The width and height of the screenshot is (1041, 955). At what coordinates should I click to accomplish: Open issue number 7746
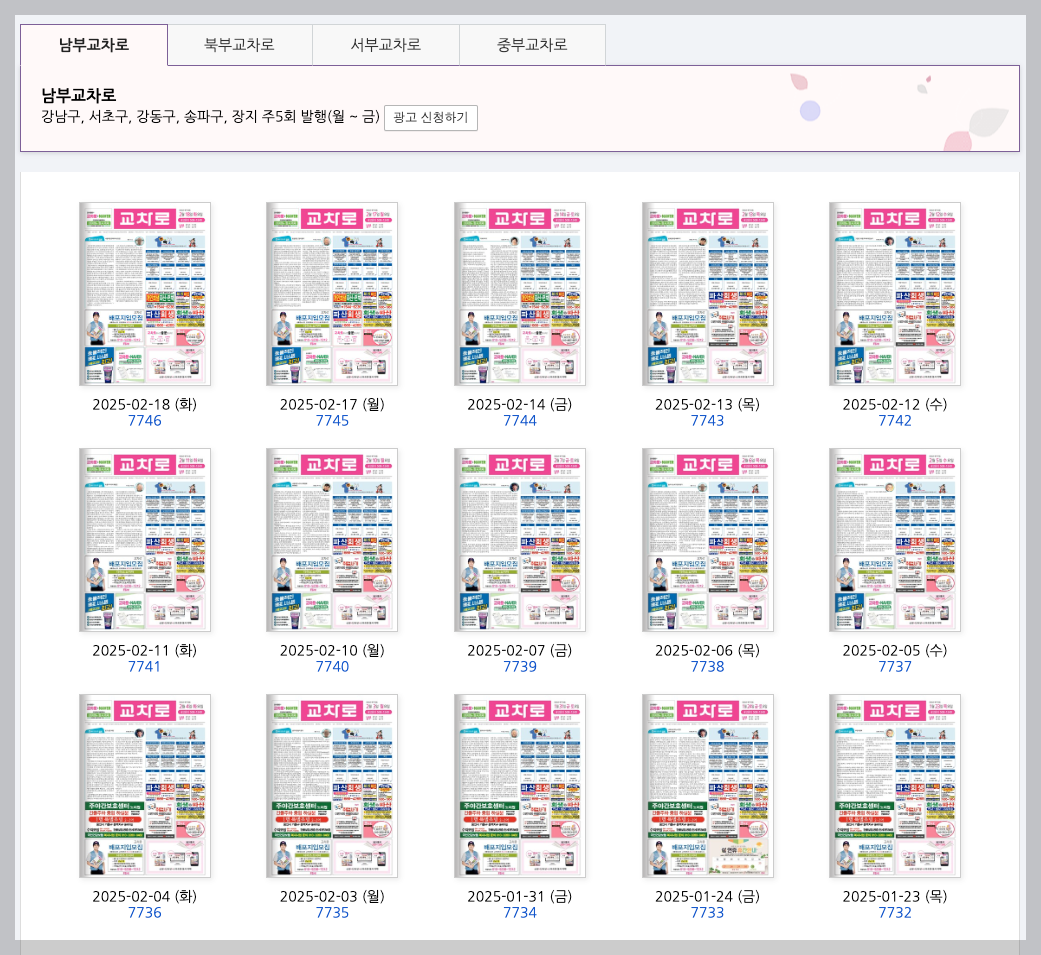[x=145, y=420]
